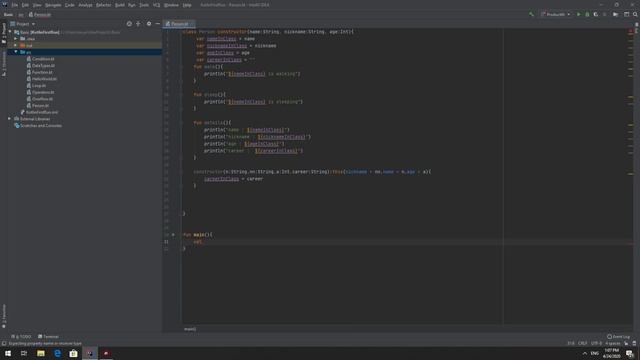Toggle the Project side tool window tab
The height and width of the screenshot is (360, 640).
tap(4, 33)
